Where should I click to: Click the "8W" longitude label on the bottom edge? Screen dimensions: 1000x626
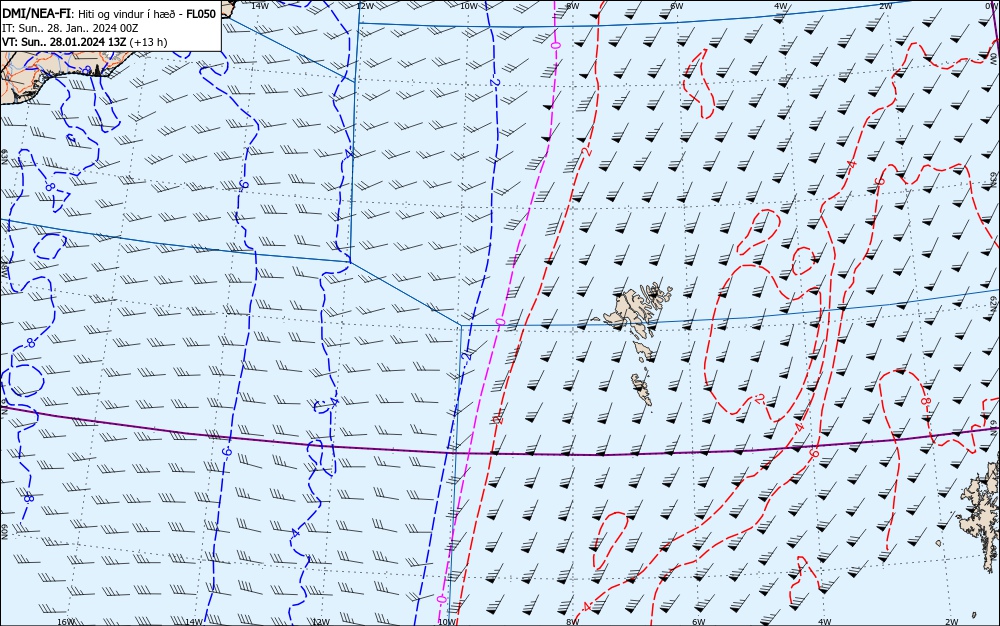coord(573,622)
